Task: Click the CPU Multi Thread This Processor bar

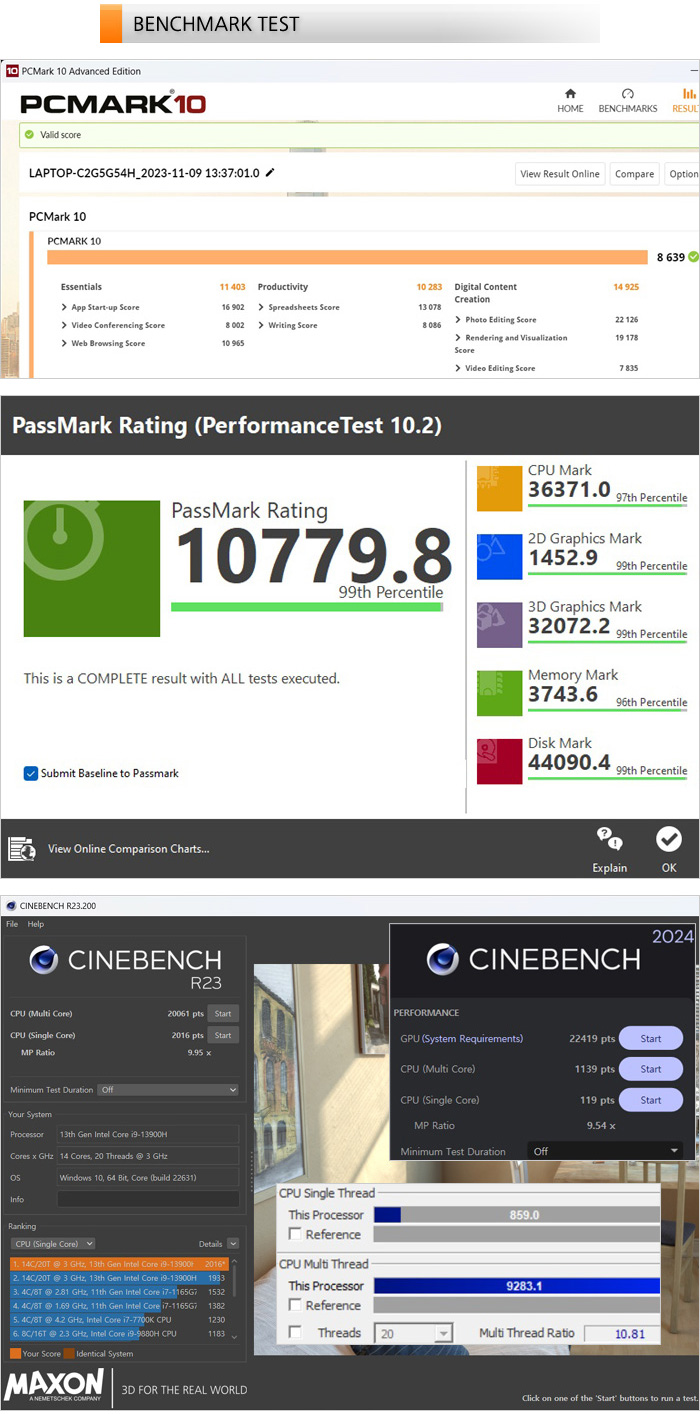Action: 517,1286
